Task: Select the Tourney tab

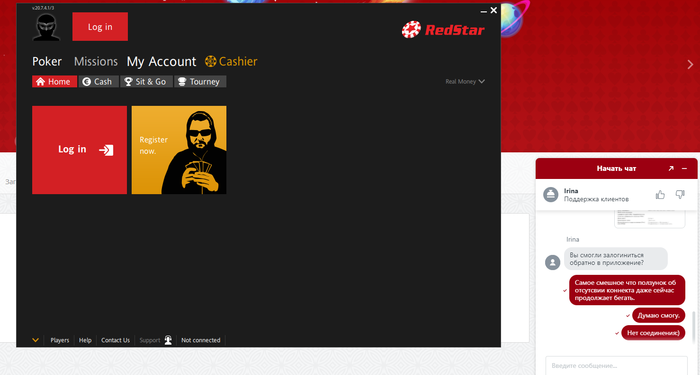Action: tap(200, 82)
